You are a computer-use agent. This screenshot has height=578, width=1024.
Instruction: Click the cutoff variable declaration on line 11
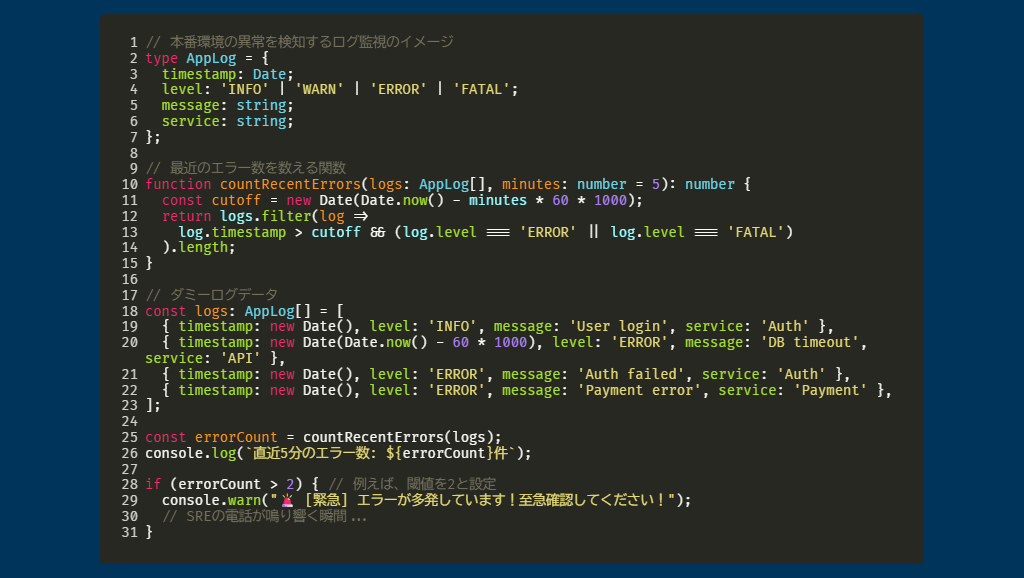(x=236, y=200)
